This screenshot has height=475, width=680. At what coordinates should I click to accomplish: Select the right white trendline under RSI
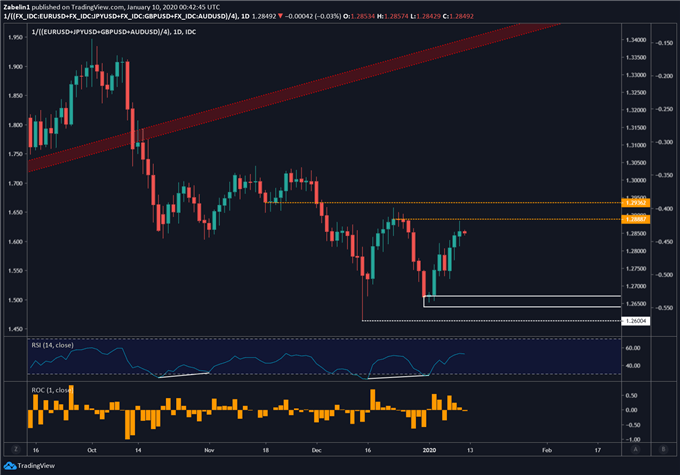tap(398, 377)
